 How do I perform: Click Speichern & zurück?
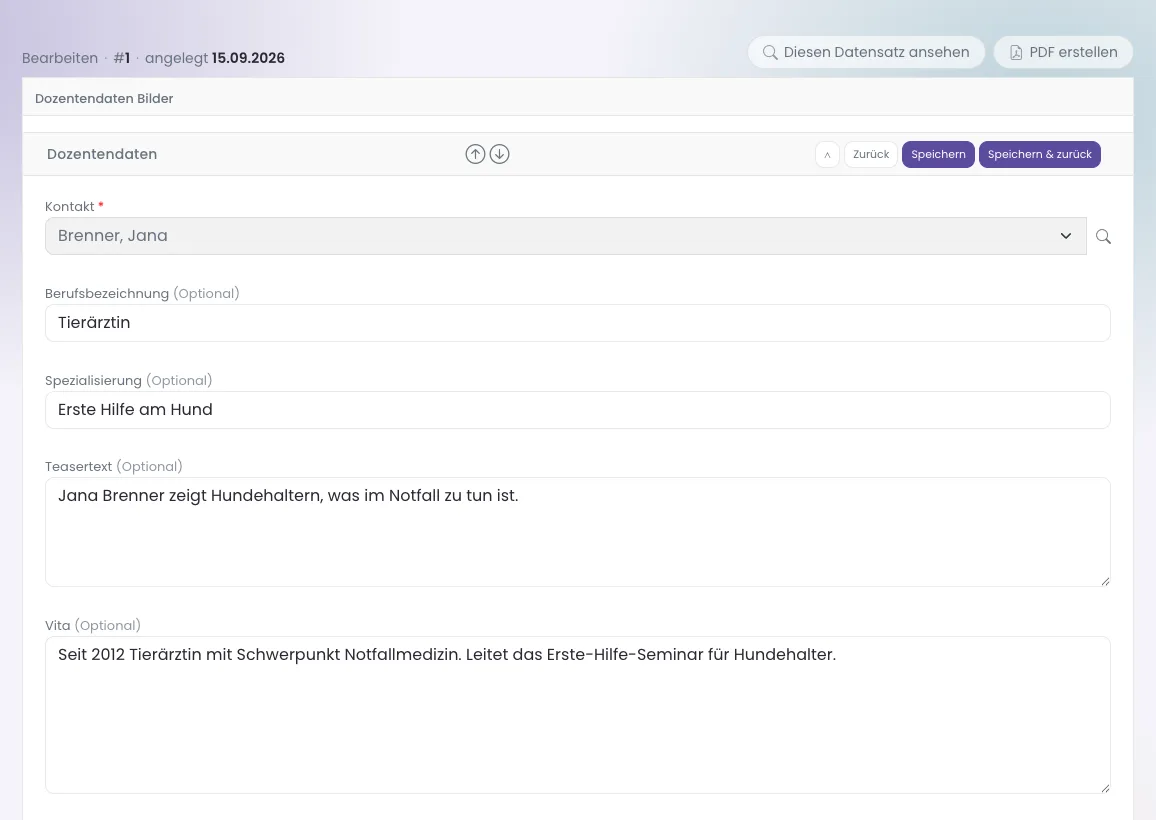point(1040,155)
